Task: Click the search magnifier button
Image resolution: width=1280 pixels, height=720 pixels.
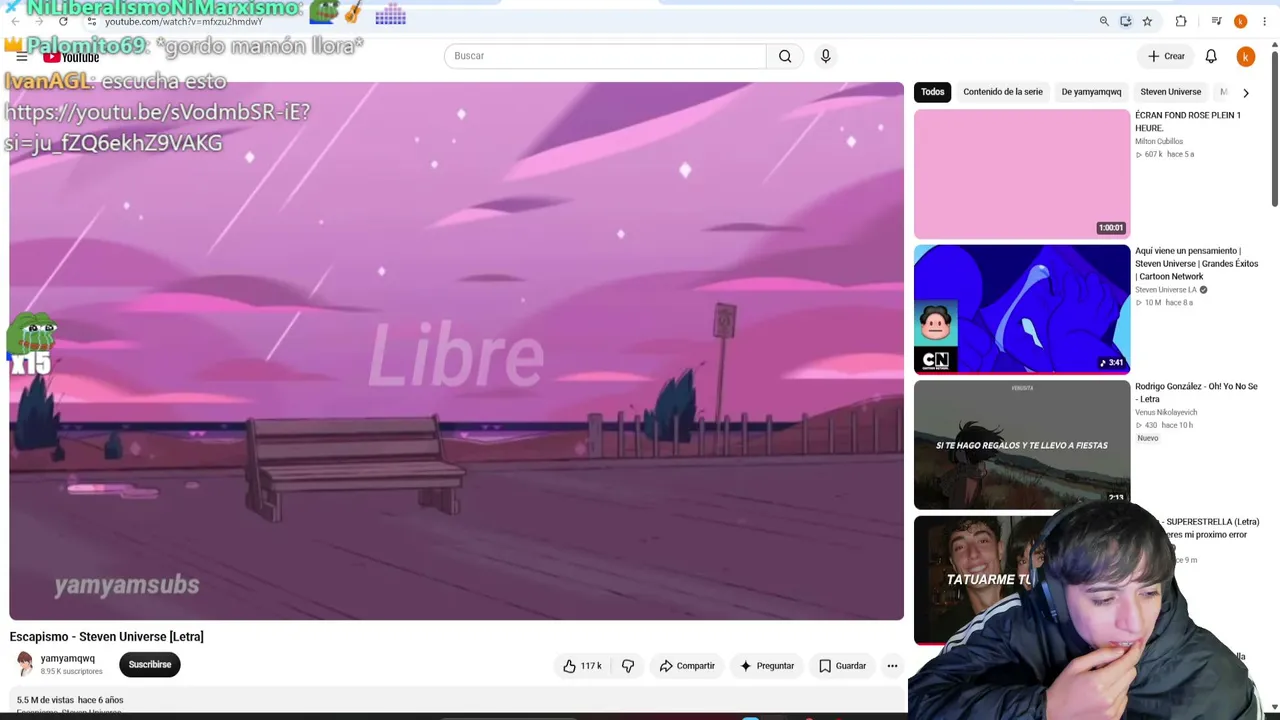Action: [x=785, y=56]
